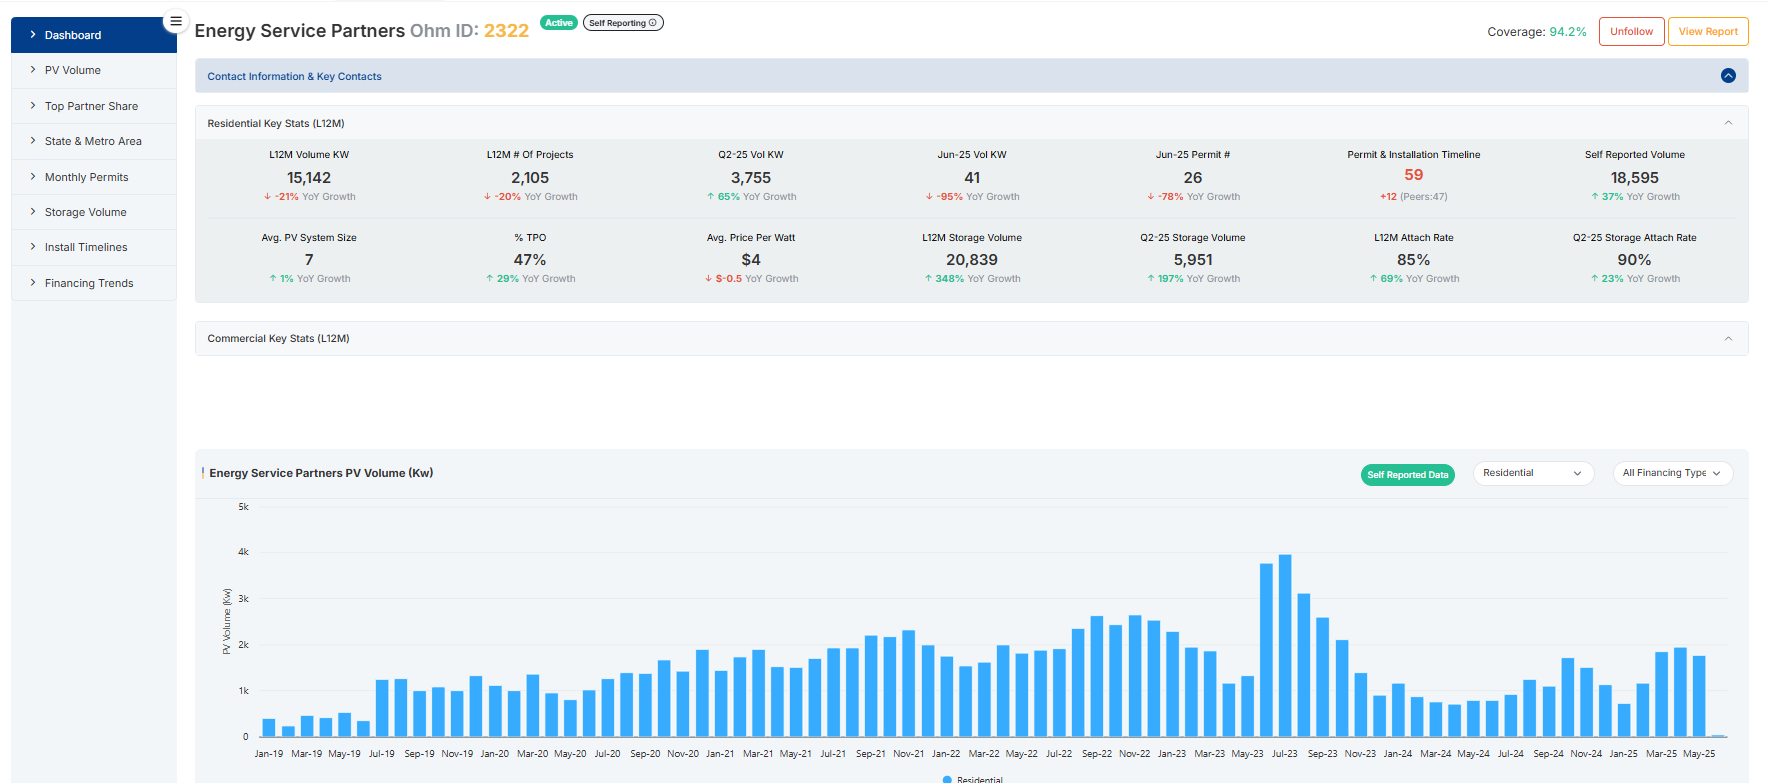
Task: Go to State & Metro Area section
Action: tap(93, 141)
